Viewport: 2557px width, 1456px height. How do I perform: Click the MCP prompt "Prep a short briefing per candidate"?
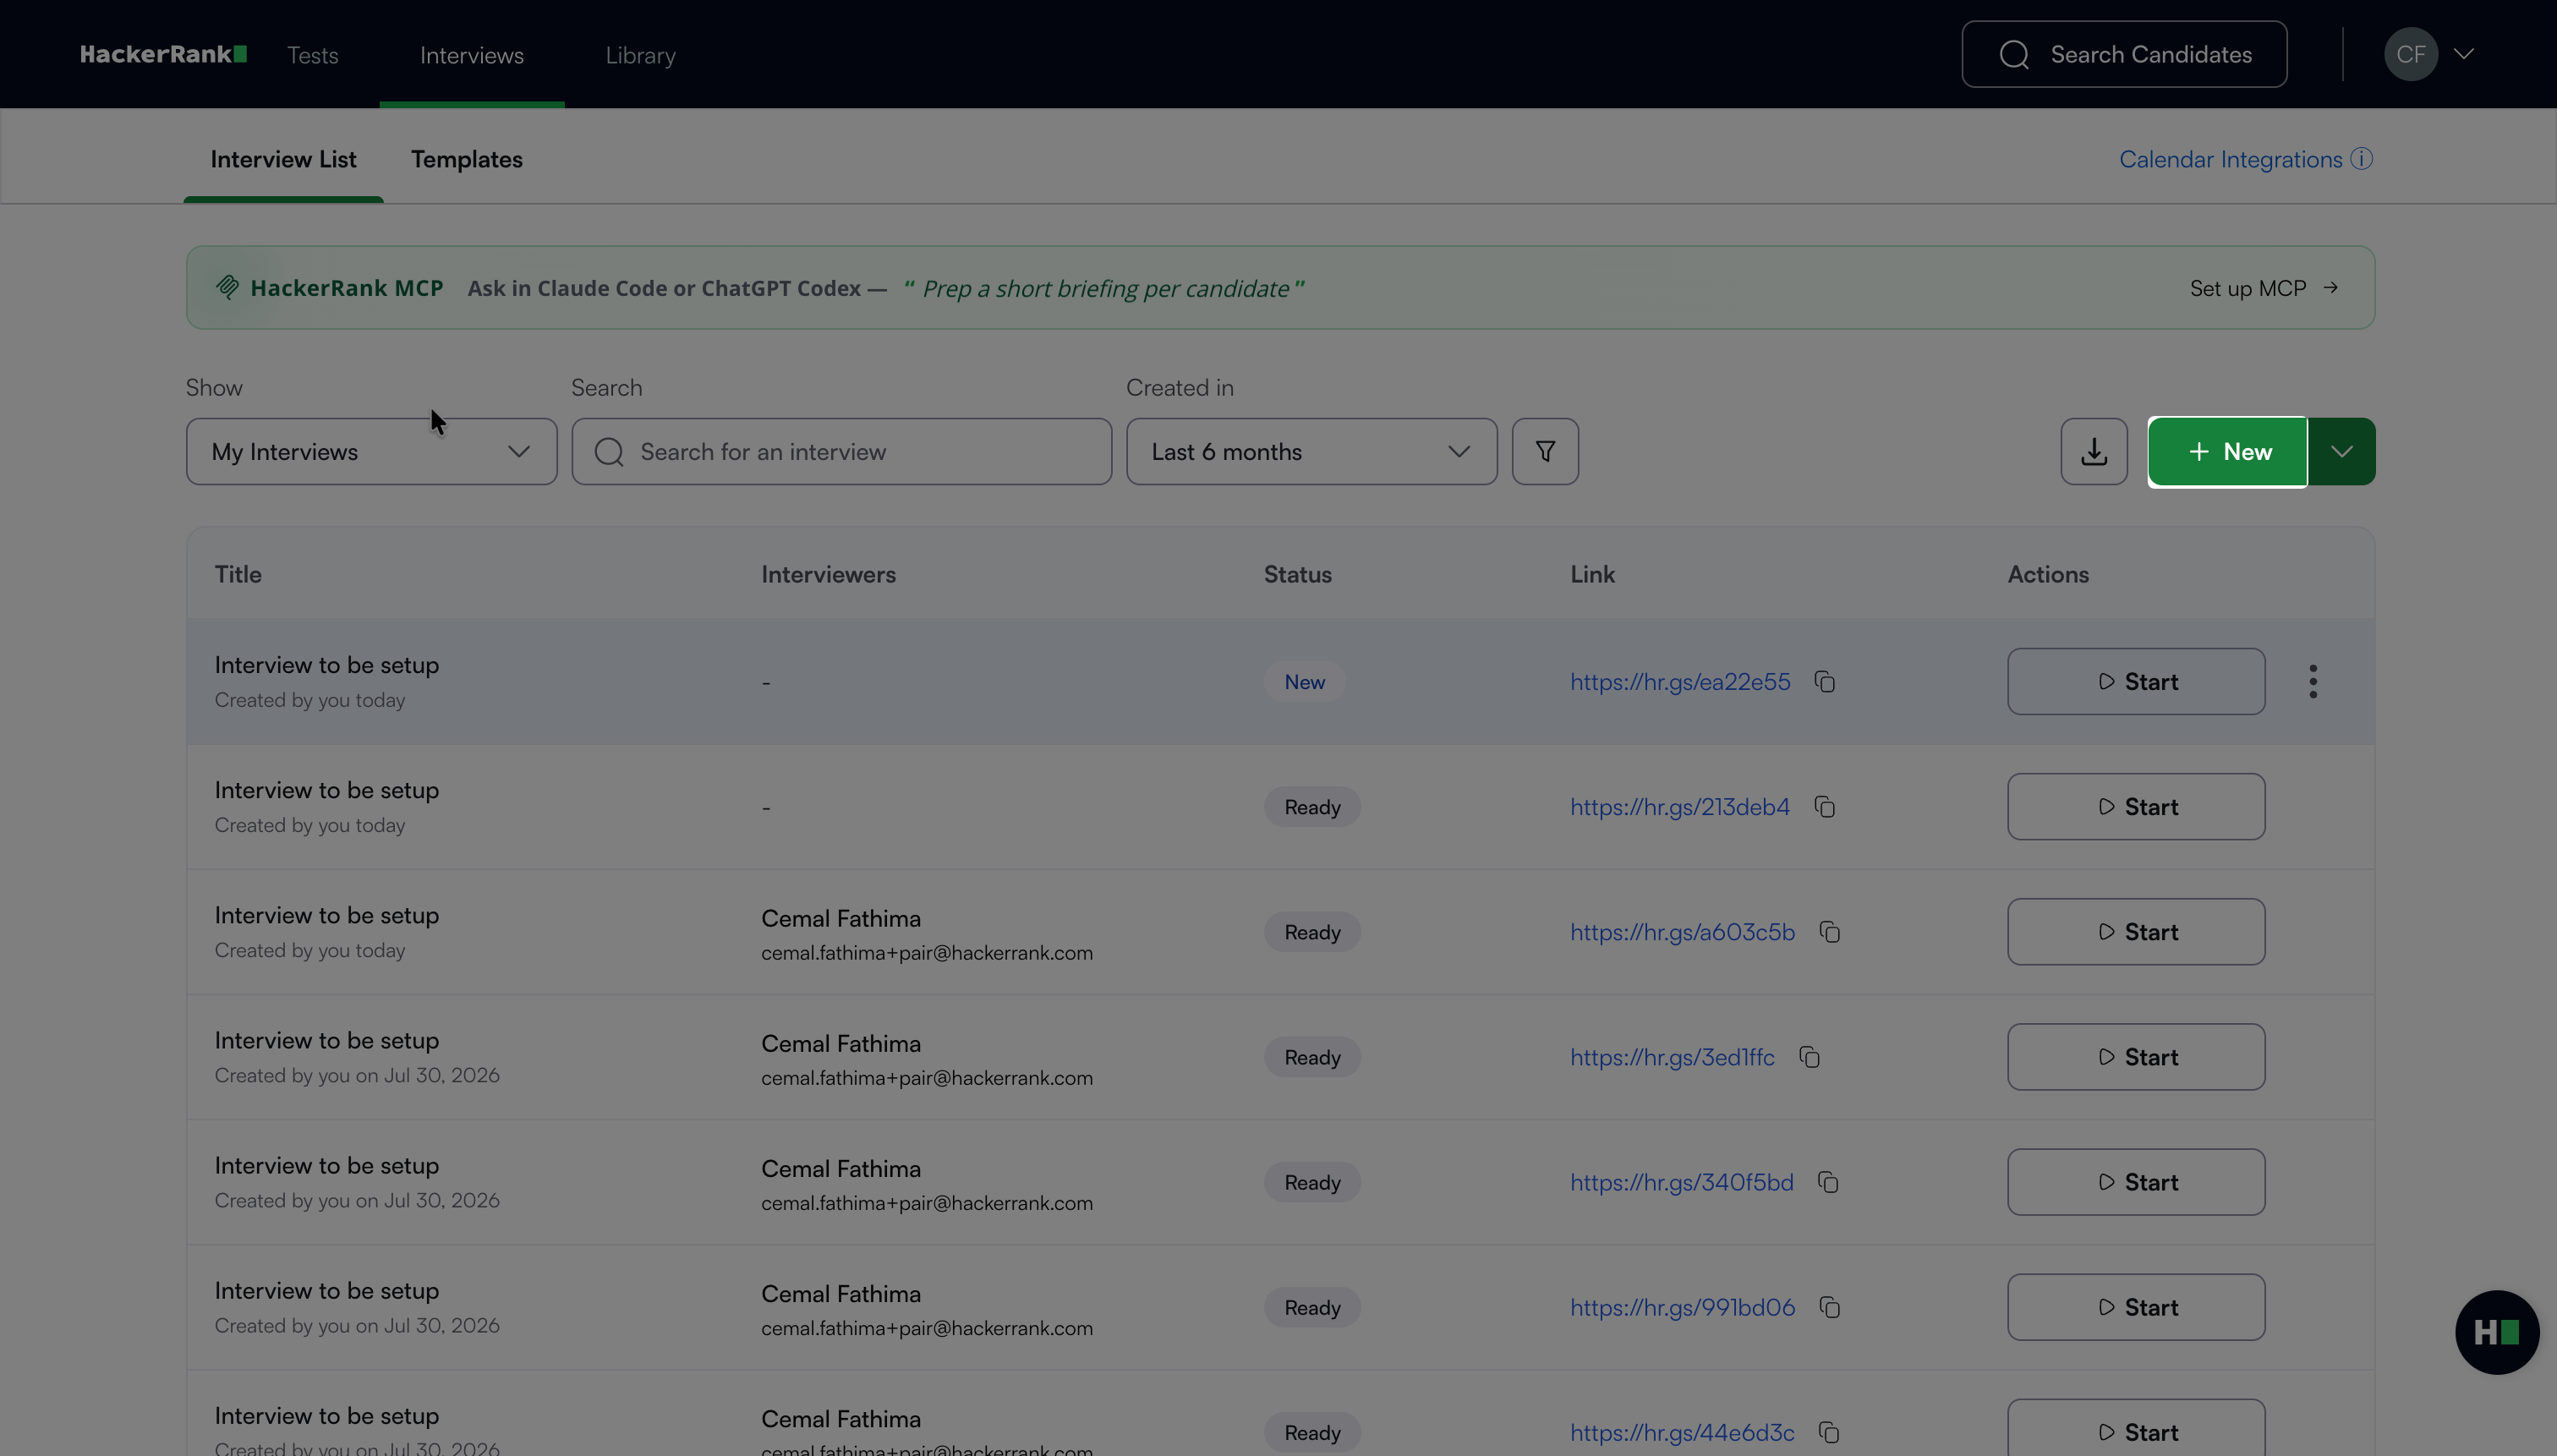pos(1105,288)
